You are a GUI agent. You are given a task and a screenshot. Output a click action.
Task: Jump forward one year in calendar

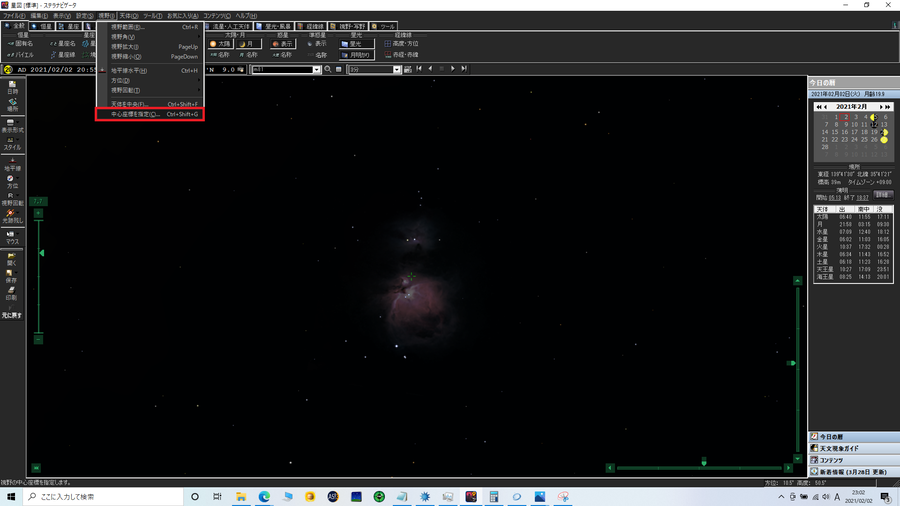888,107
